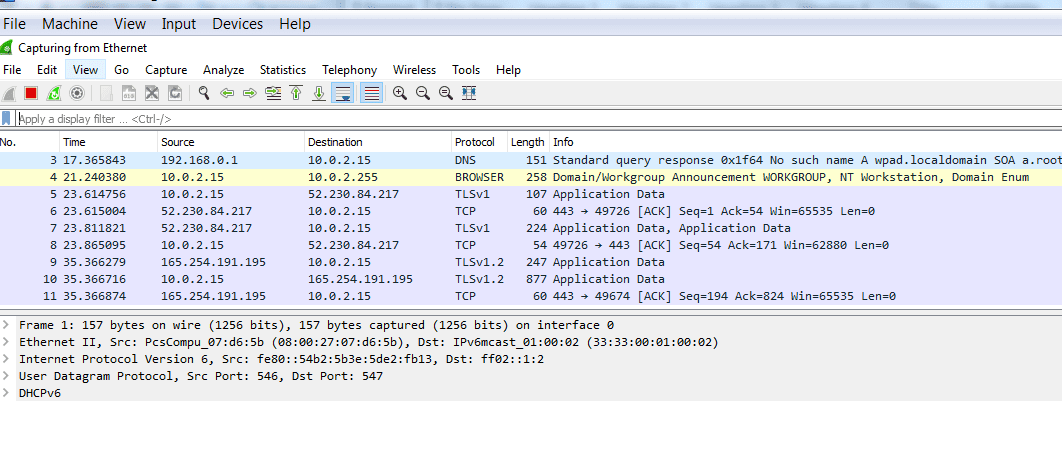
Task: Sort by the Time column header
Action: tap(108, 142)
